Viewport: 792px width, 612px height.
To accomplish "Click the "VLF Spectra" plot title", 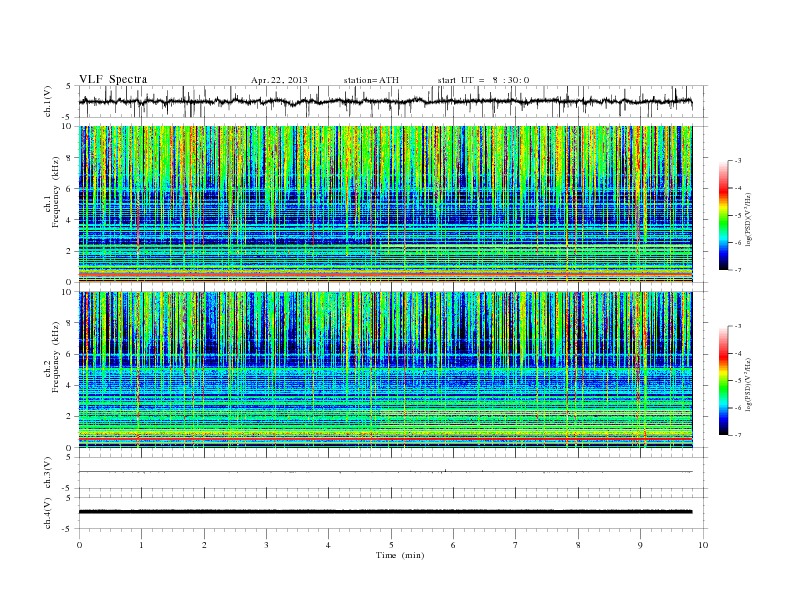I will (x=113, y=79).
